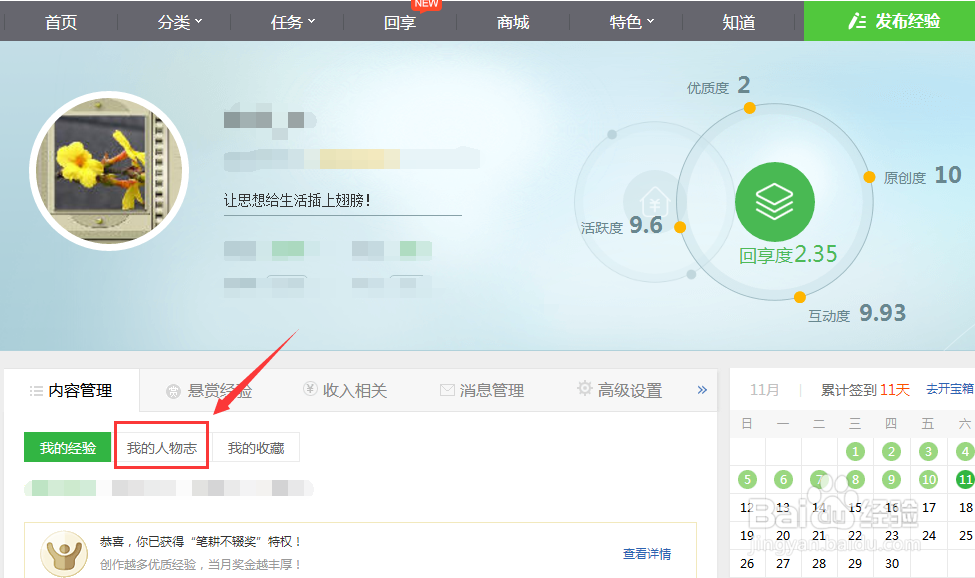Click the 我的人物志 button
975x578 pixels.
click(x=162, y=446)
